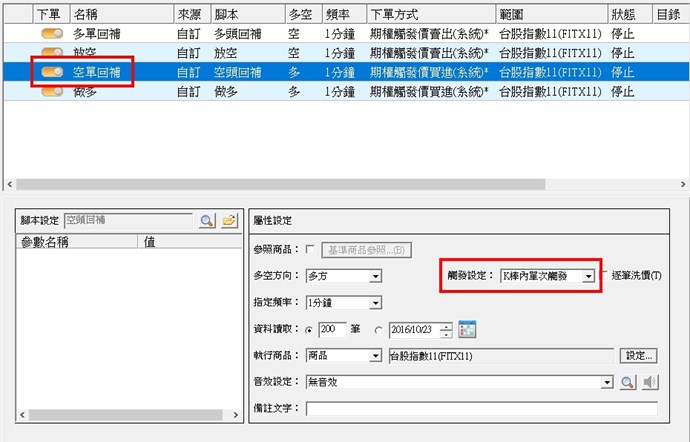Sort by the 多空 column header

[x=304, y=15]
